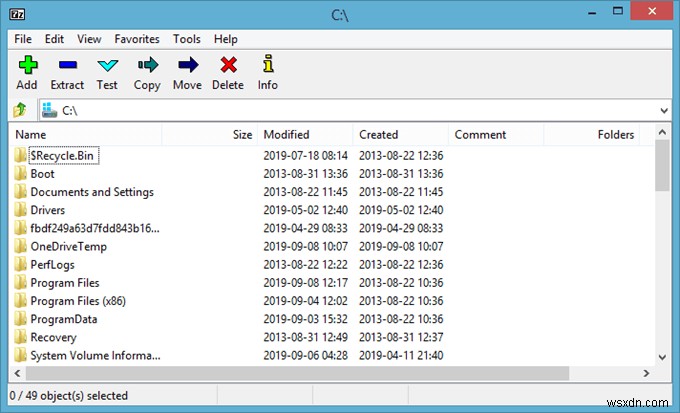
Task: Click modified date 2019-09-03 15:32
Action: tap(306, 319)
